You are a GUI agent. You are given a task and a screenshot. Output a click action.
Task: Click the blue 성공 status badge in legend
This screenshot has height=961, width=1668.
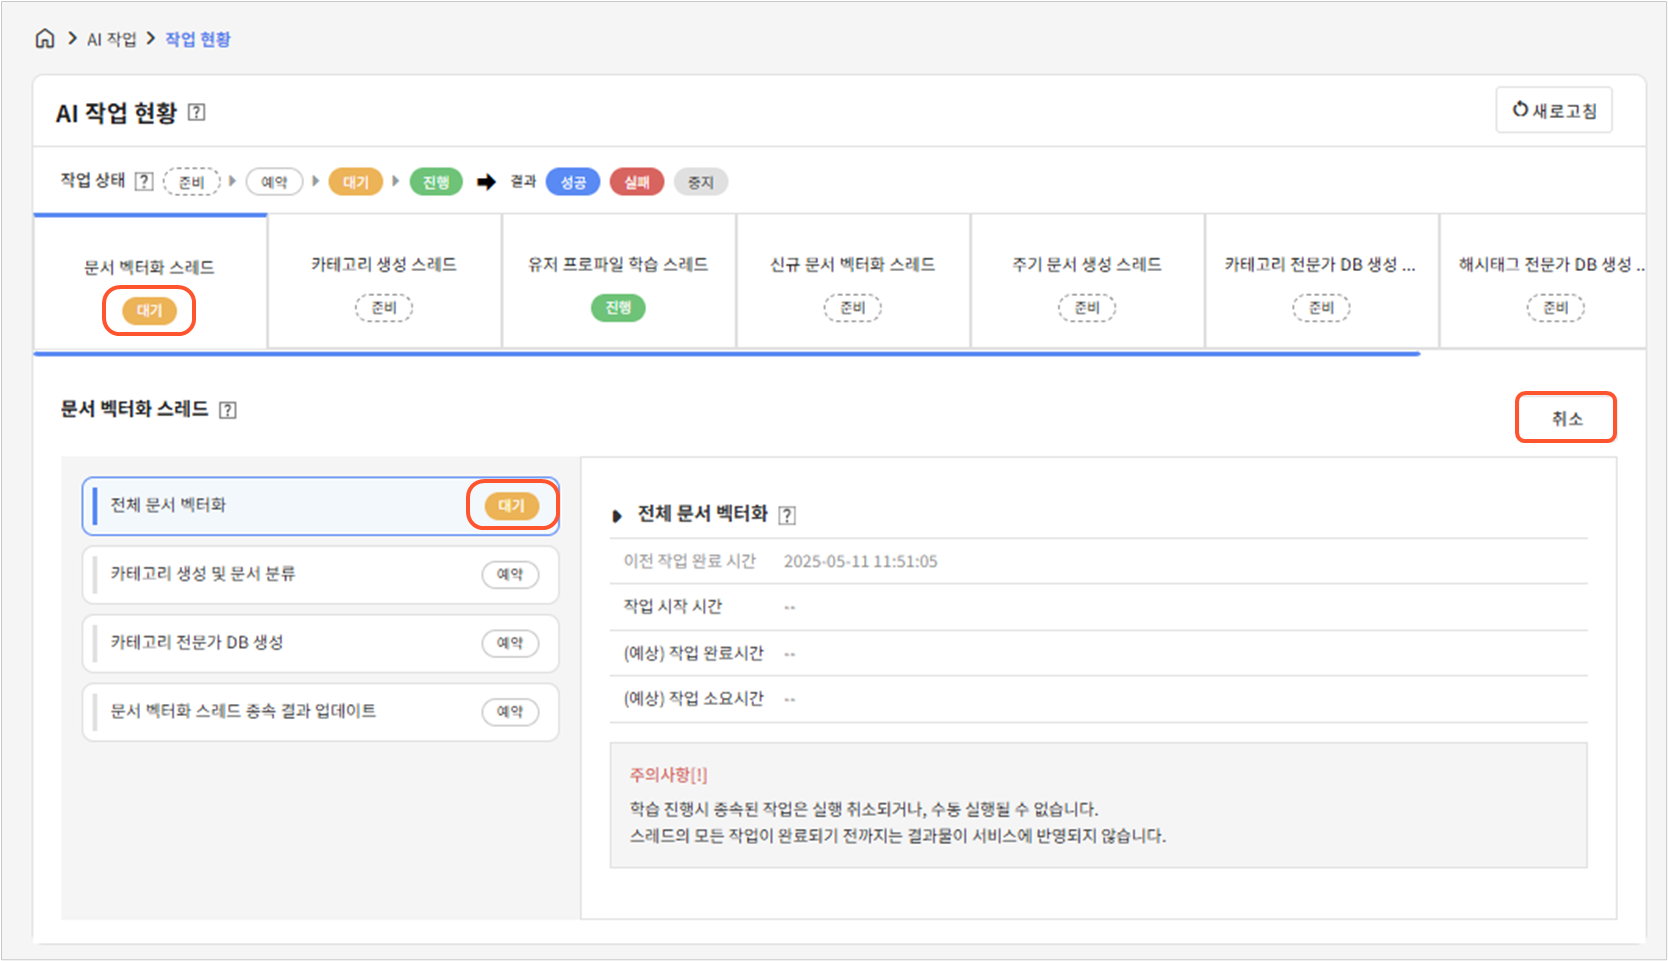573,182
